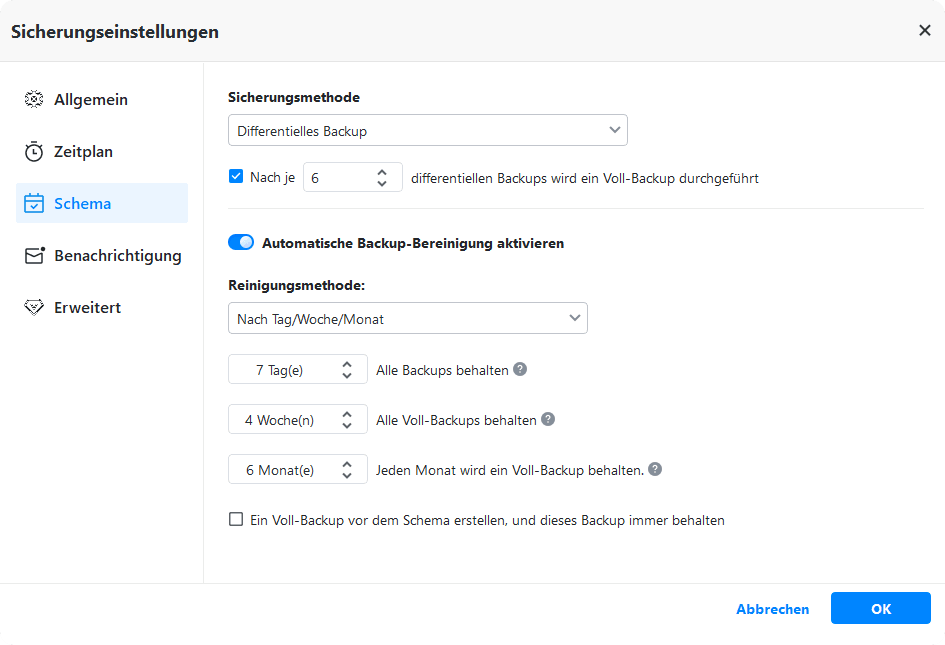Click help icon beside 'Alle Backups behalten'
Screen dimensions: 945x645
pos(520,369)
